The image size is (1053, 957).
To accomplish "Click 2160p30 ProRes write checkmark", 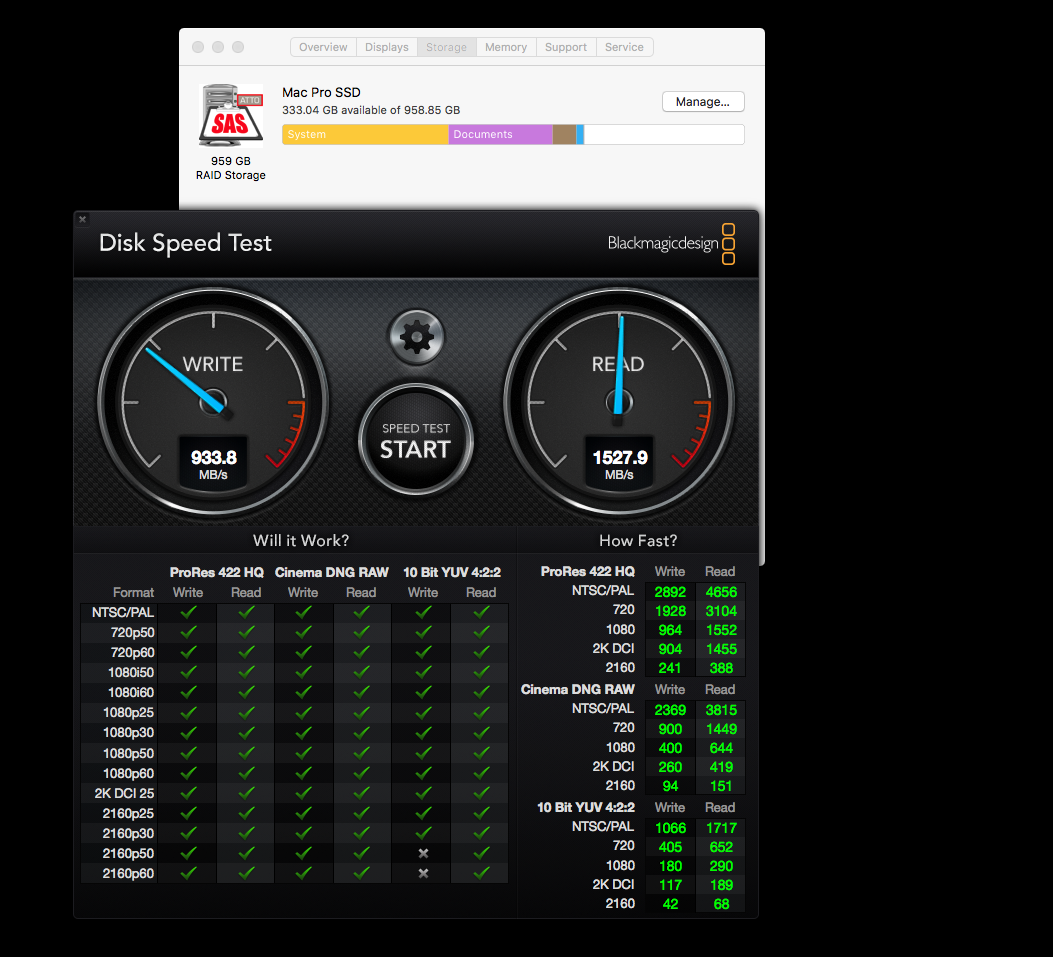I will [188, 833].
